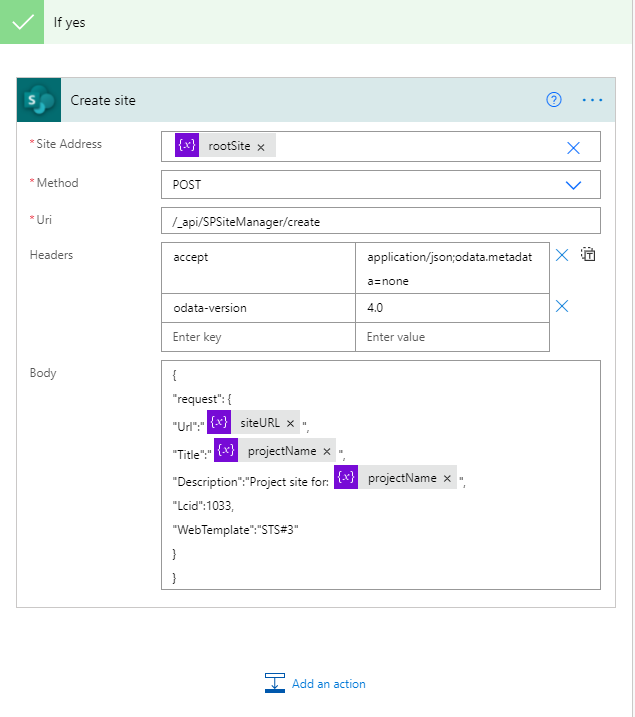Viewport: 635px width, 717px height.
Task: Edit the Uri input field
Action: click(380, 221)
